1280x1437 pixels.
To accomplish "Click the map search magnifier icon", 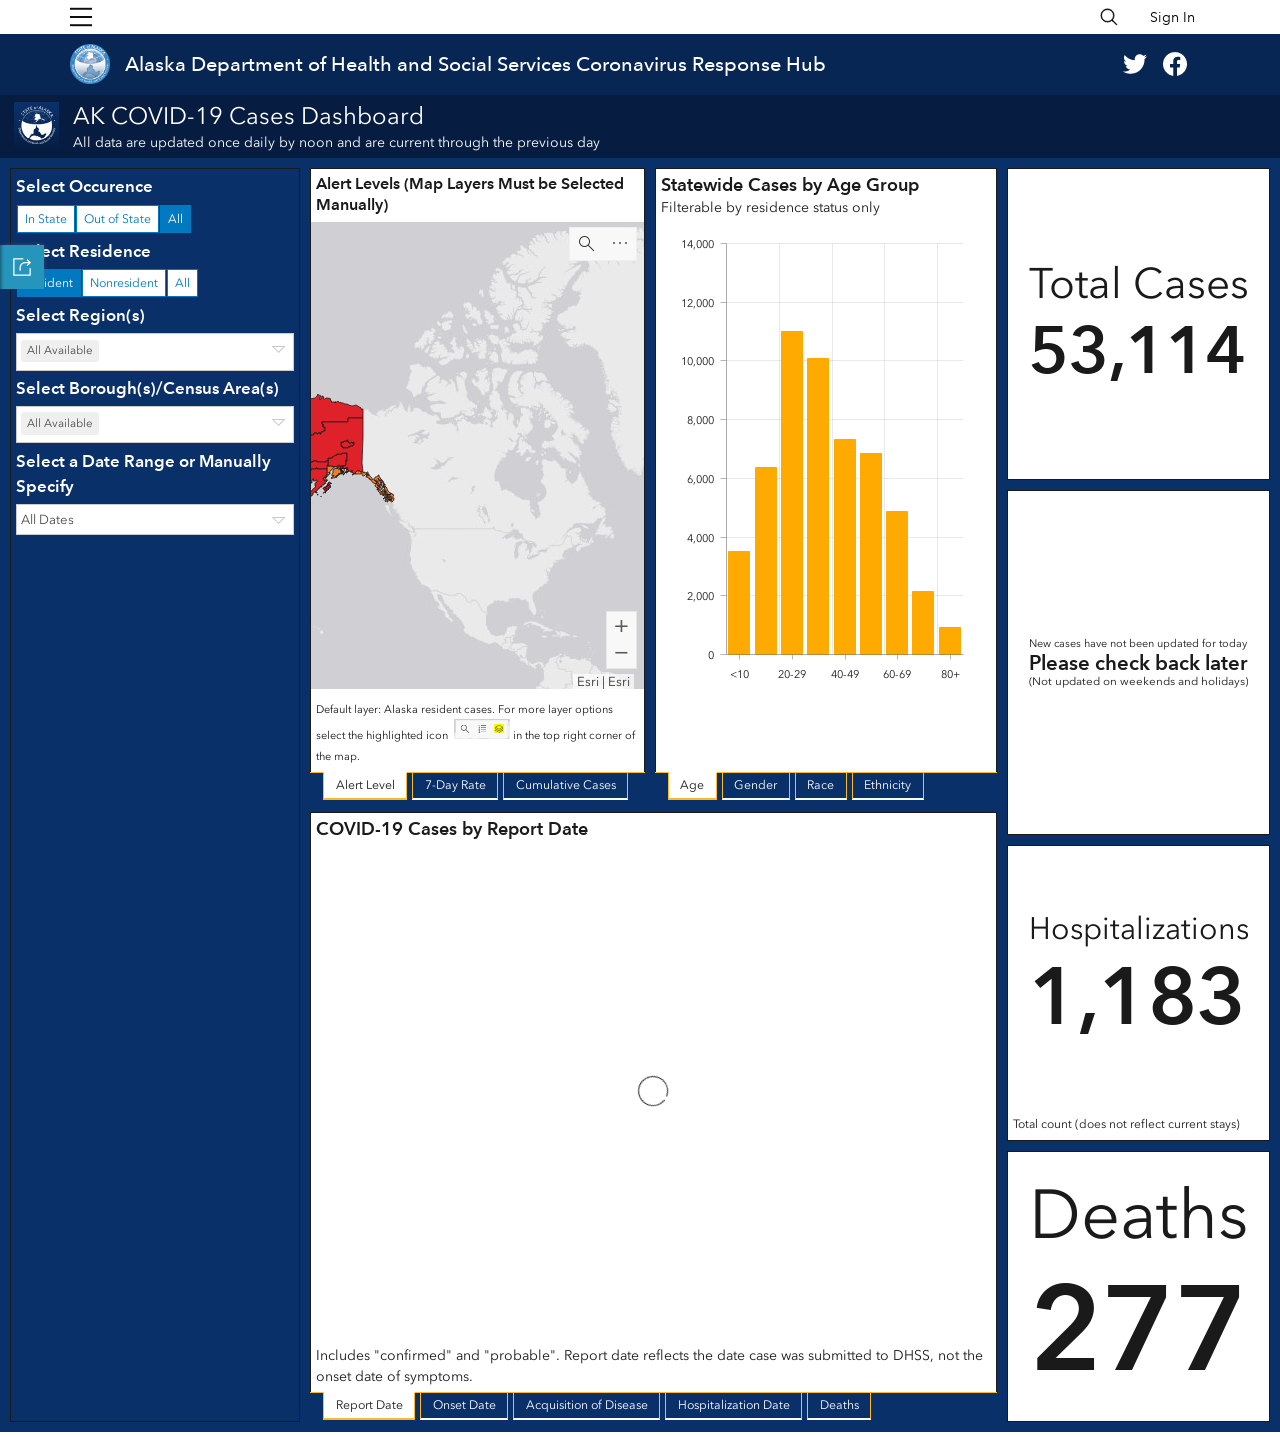I will point(587,243).
